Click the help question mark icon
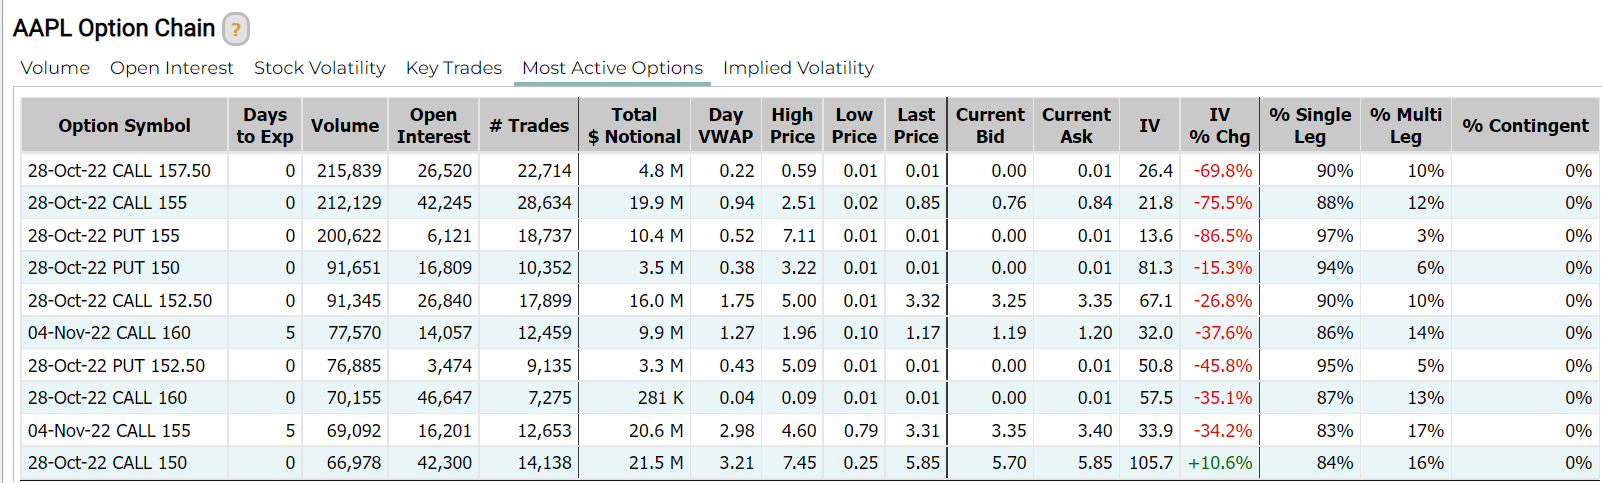Viewport: 1602px width, 483px height. [x=235, y=29]
